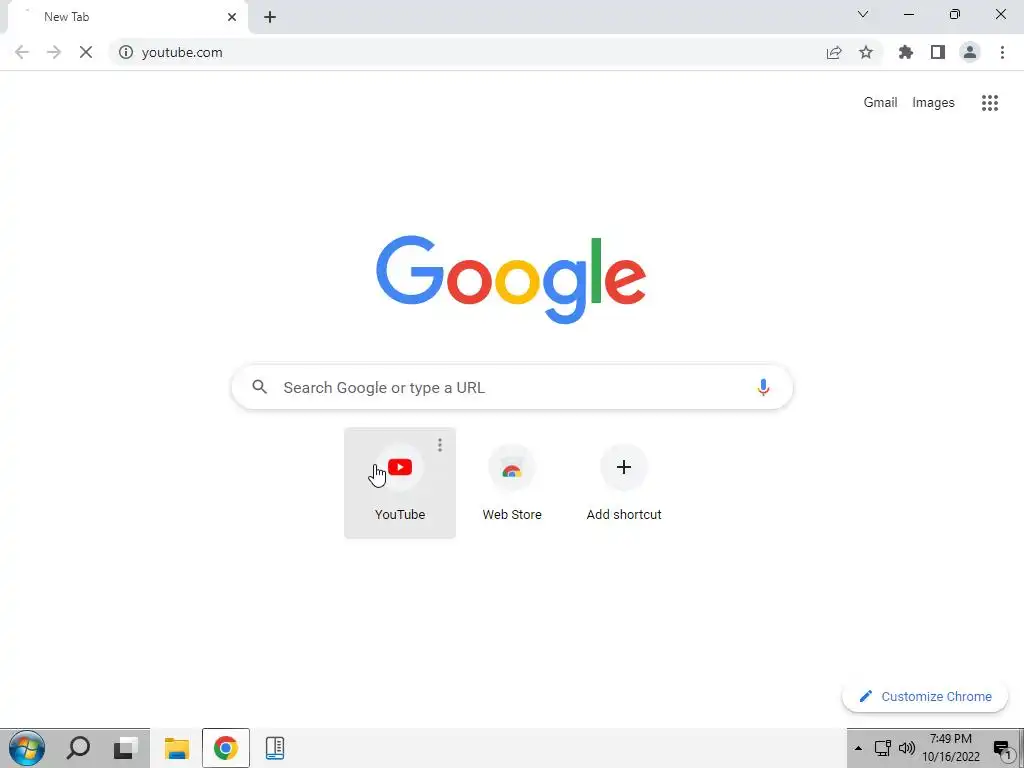Open the notebook app in taskbar
The height and width of the screenshot is (768, 1024).
pyautogui.click(x=275, y=748)
